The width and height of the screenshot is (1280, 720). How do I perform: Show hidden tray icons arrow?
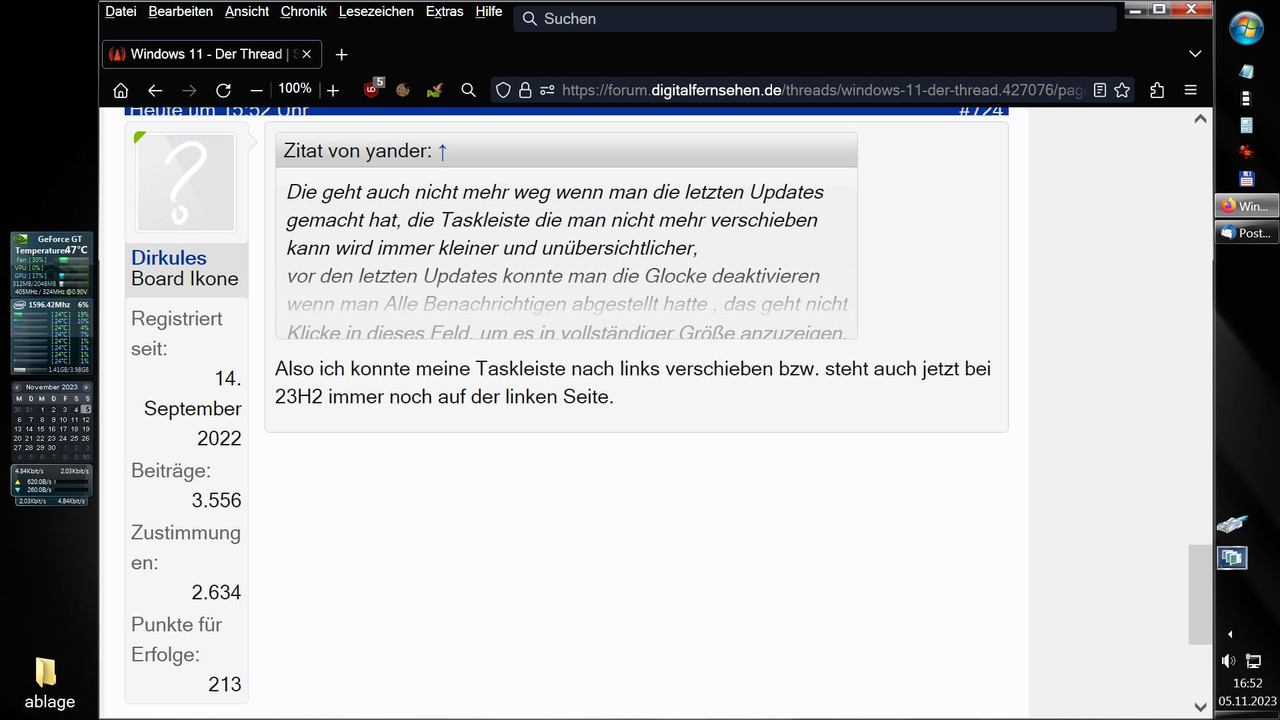pos(1230,634)
